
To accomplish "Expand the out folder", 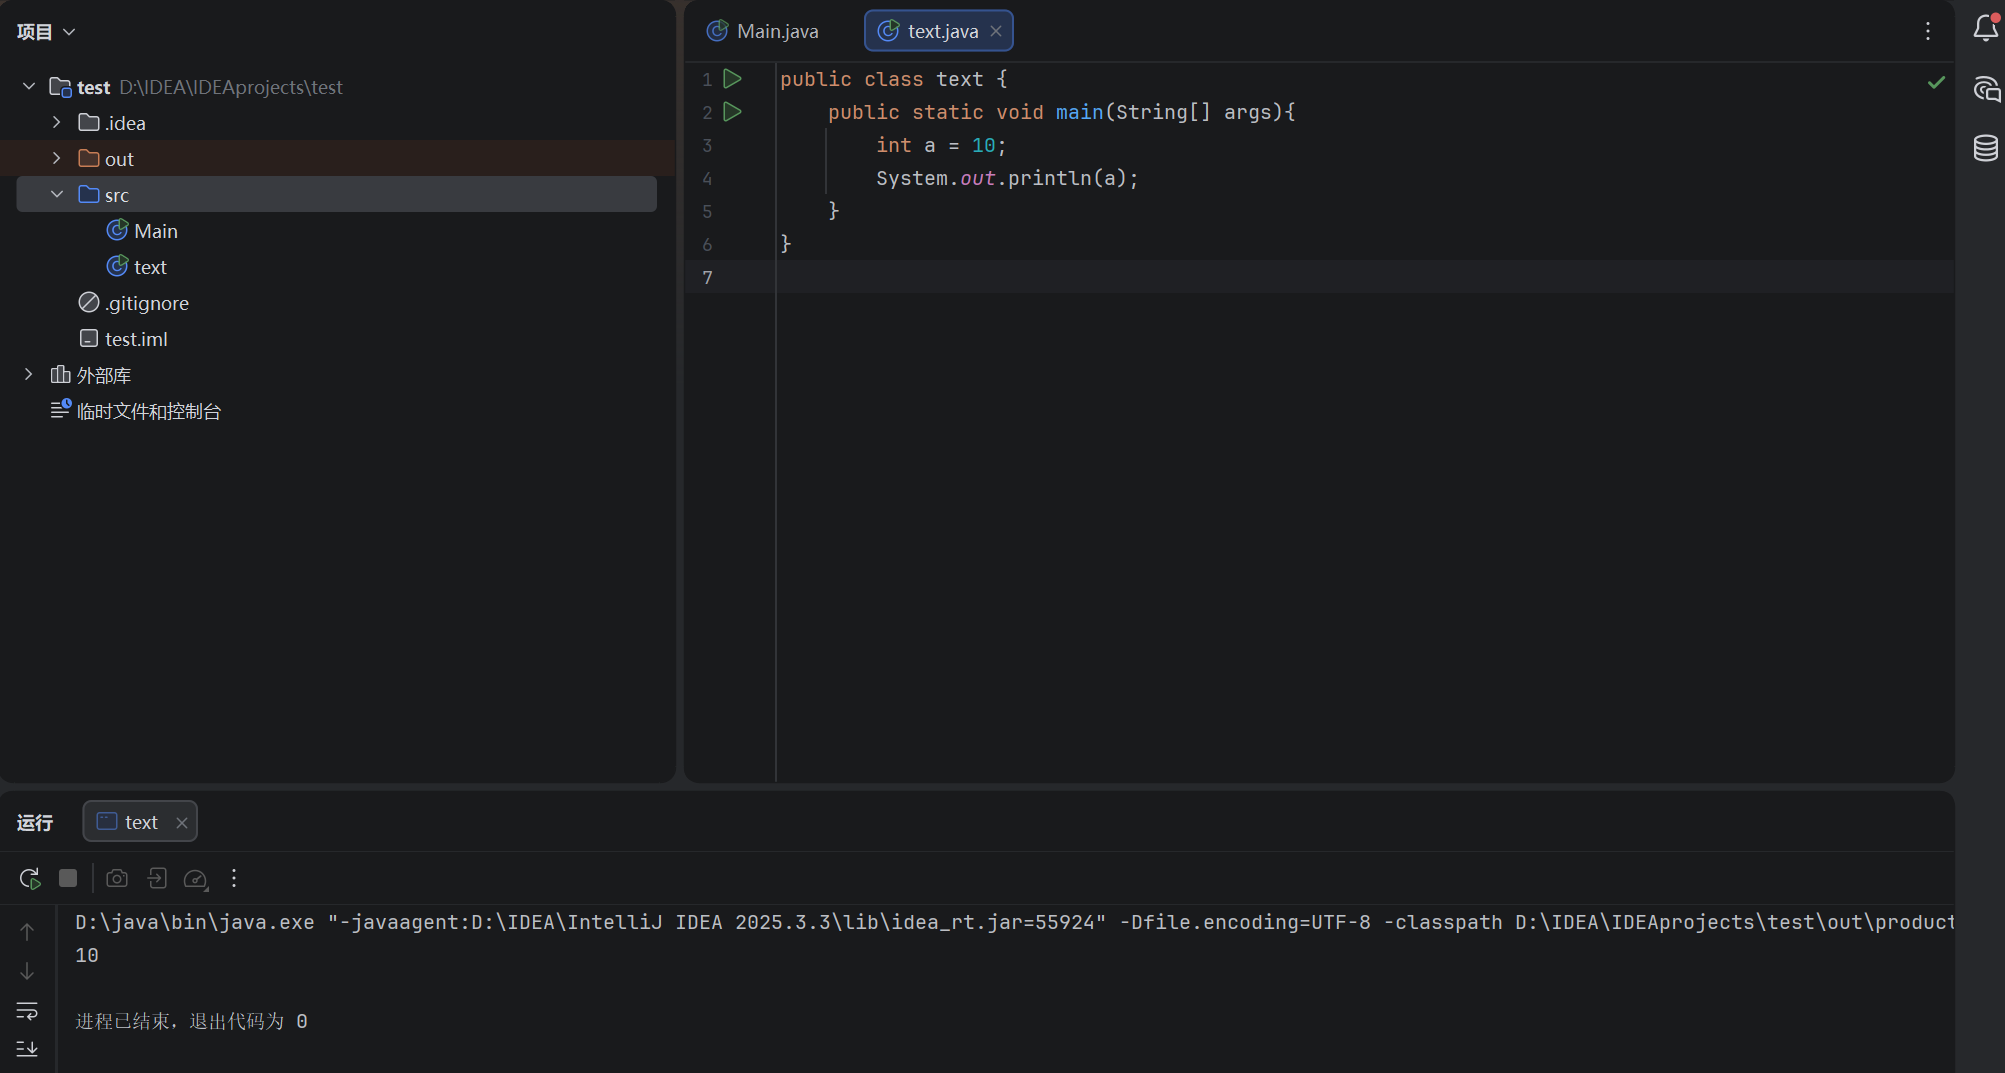I will coord(57,159).
